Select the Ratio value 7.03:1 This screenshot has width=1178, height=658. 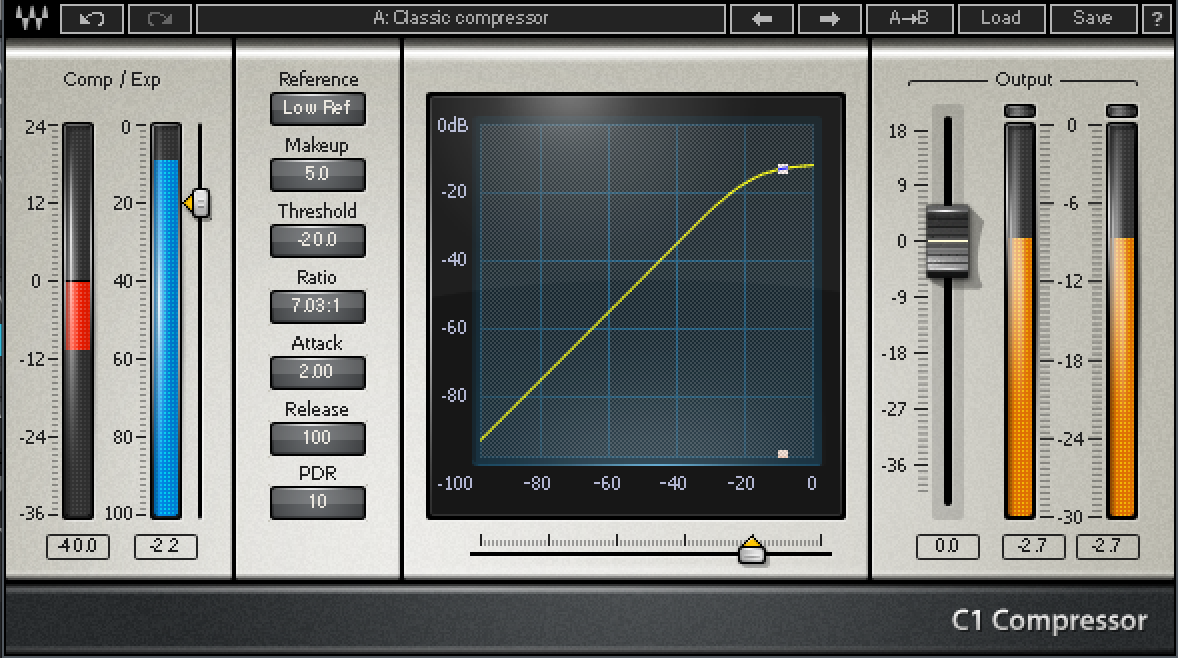[x=318, y=306]
